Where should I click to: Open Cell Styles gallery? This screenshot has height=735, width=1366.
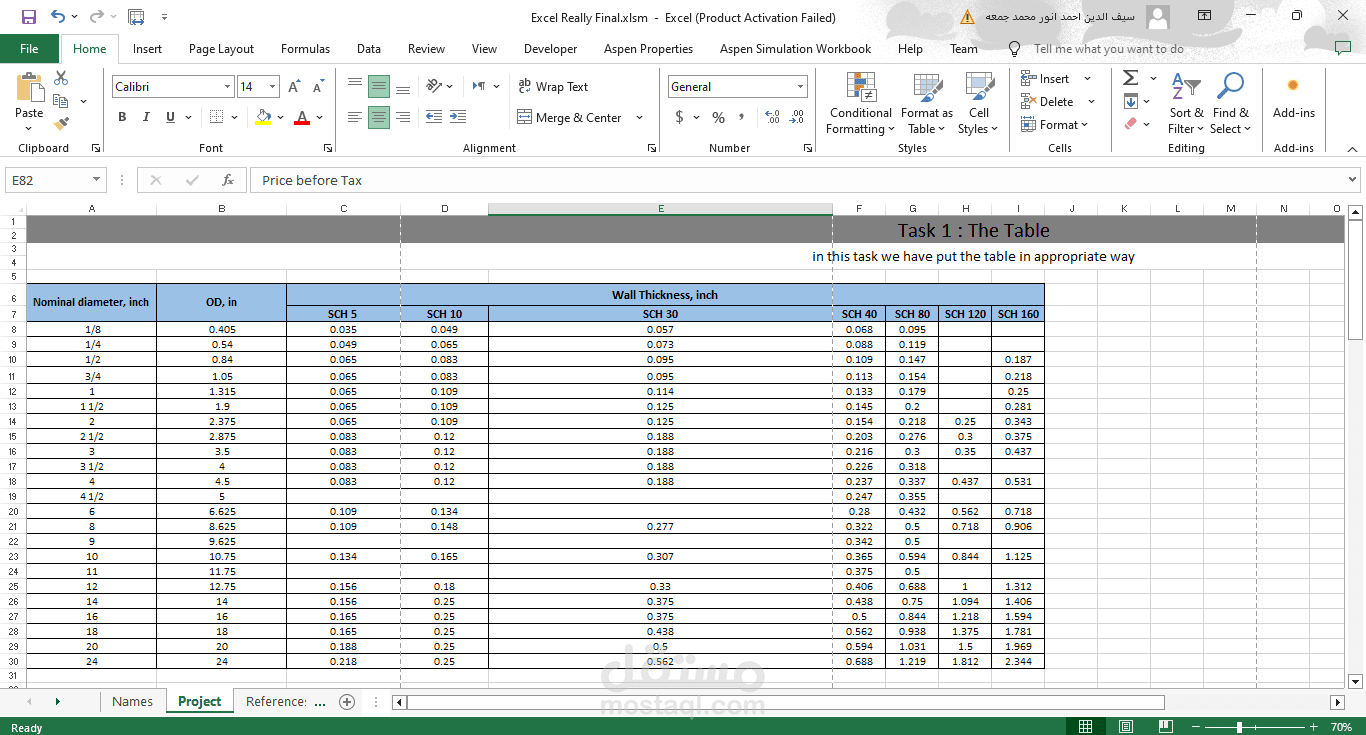coord(978,103)
